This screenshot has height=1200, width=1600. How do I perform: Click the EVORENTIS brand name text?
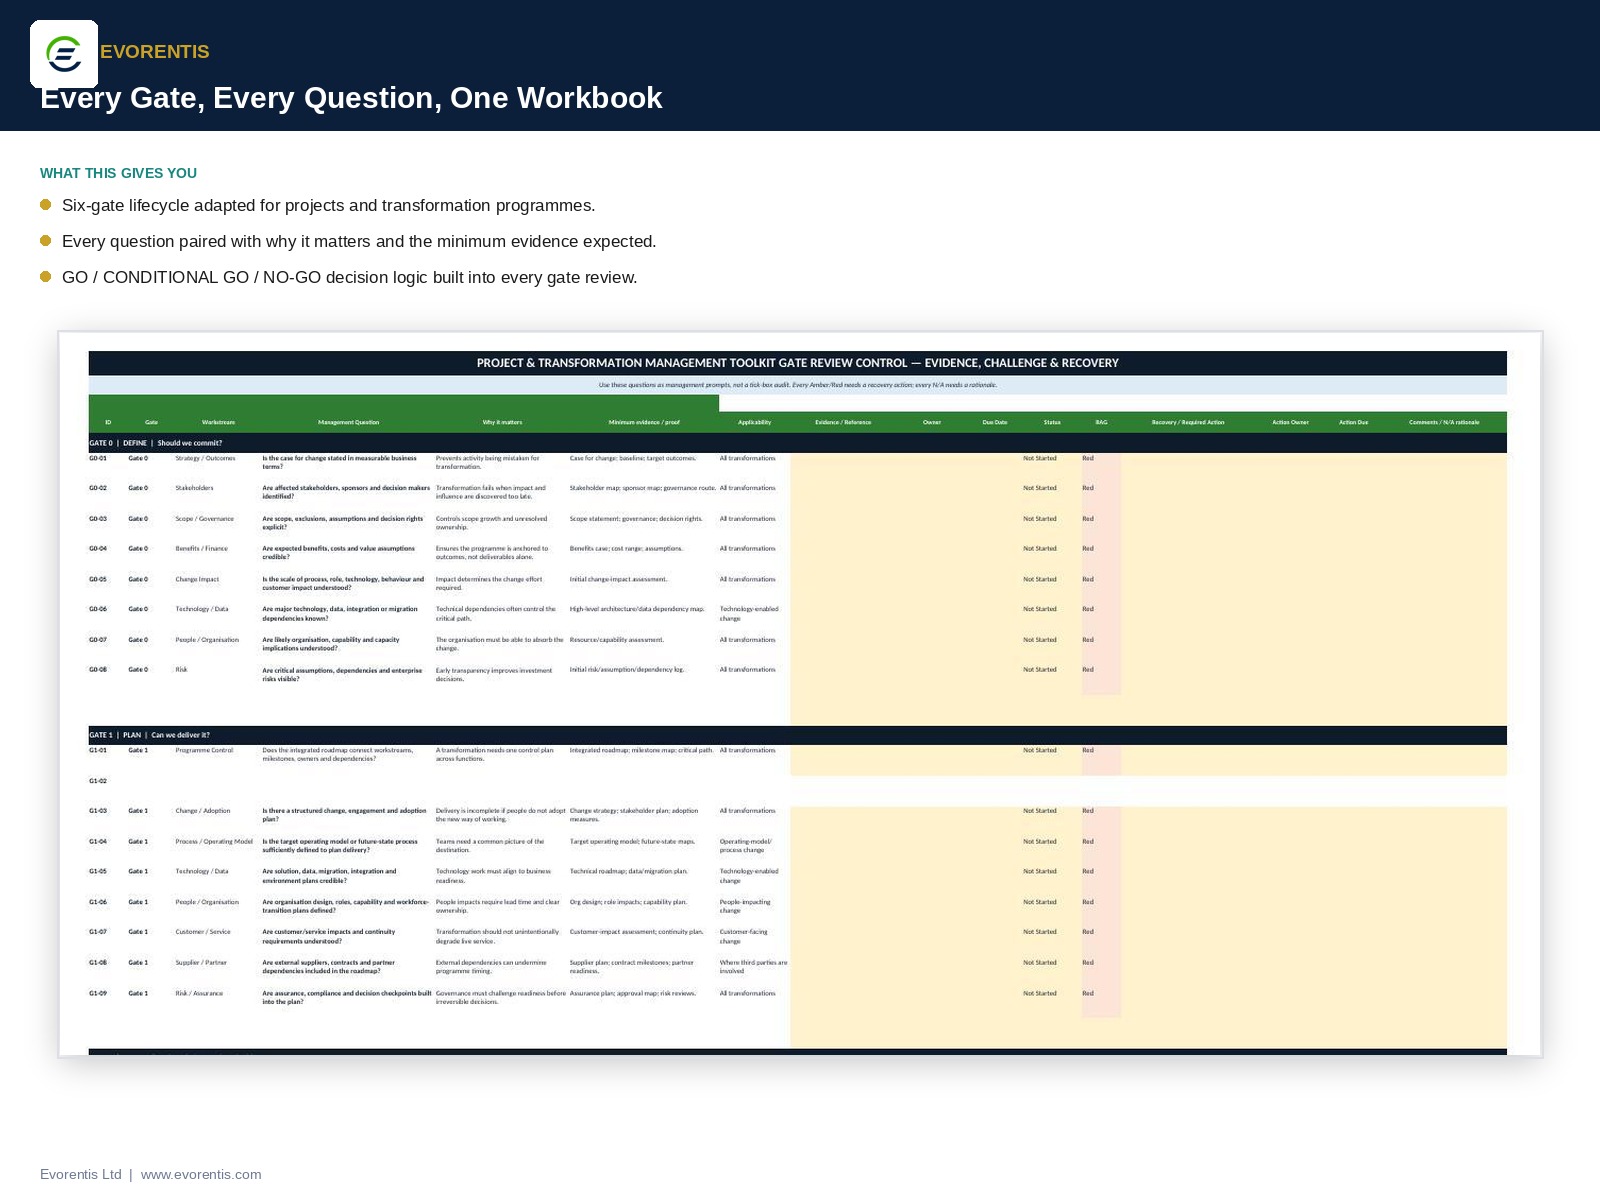tap(155, 52)
